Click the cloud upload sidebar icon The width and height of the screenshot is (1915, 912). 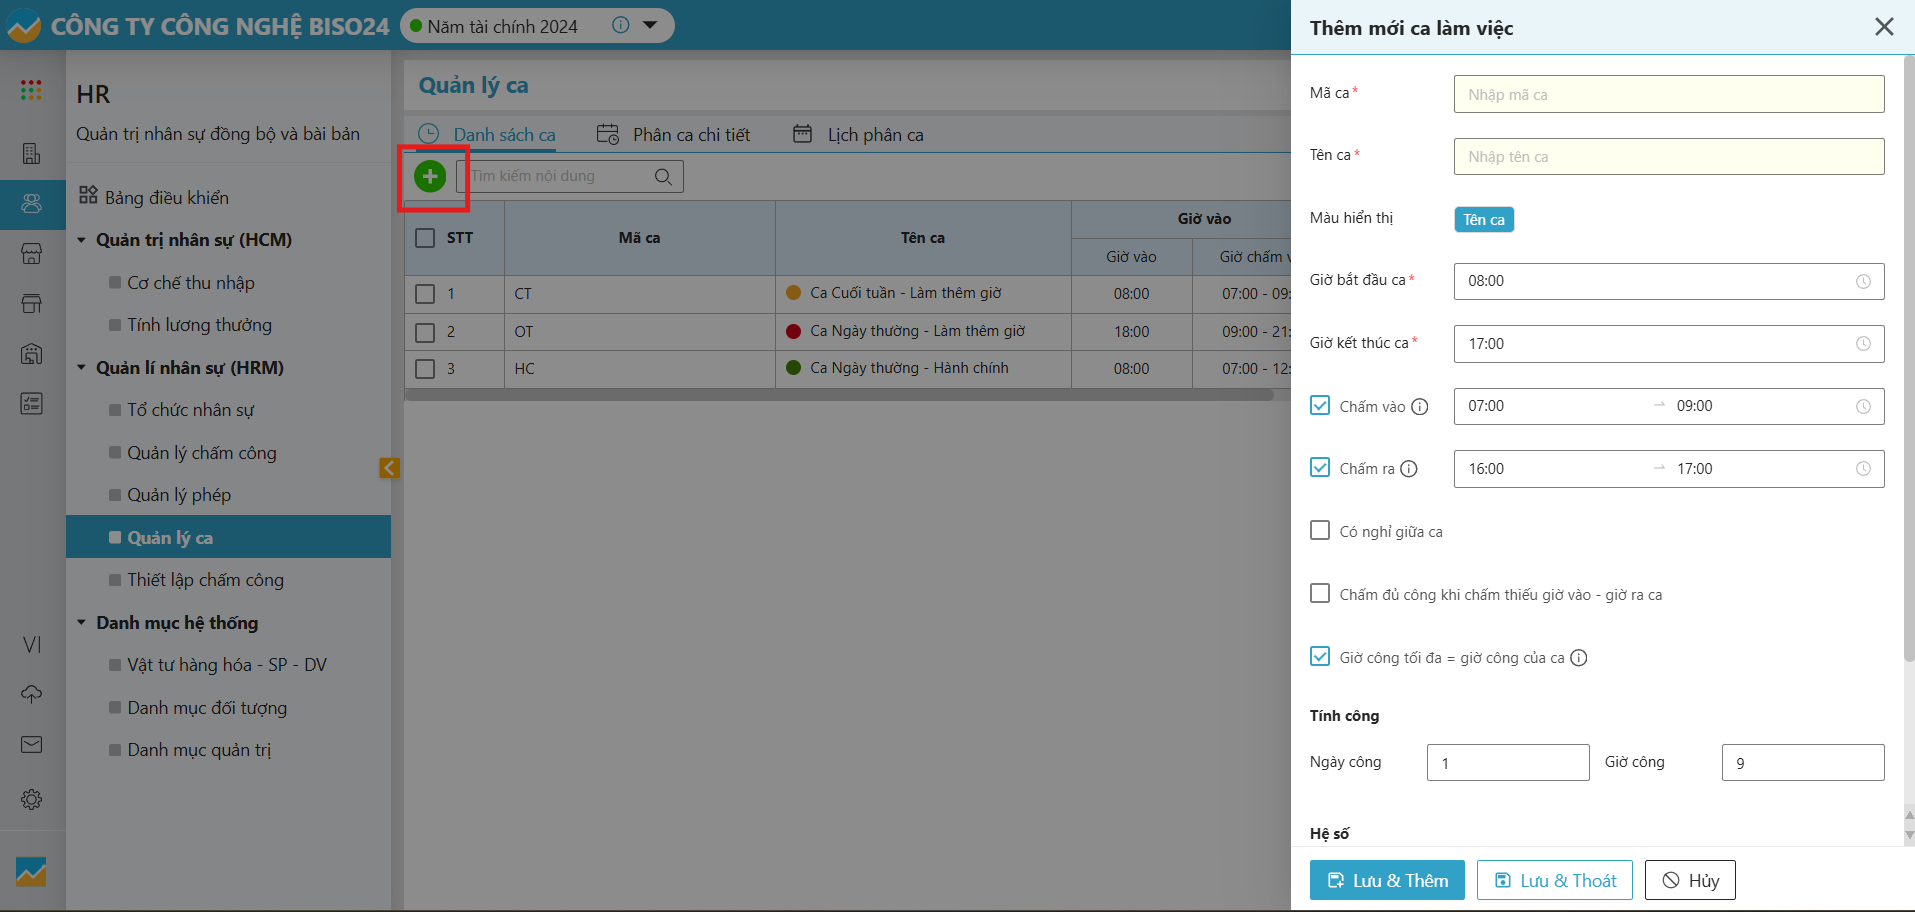pos(31,694)
